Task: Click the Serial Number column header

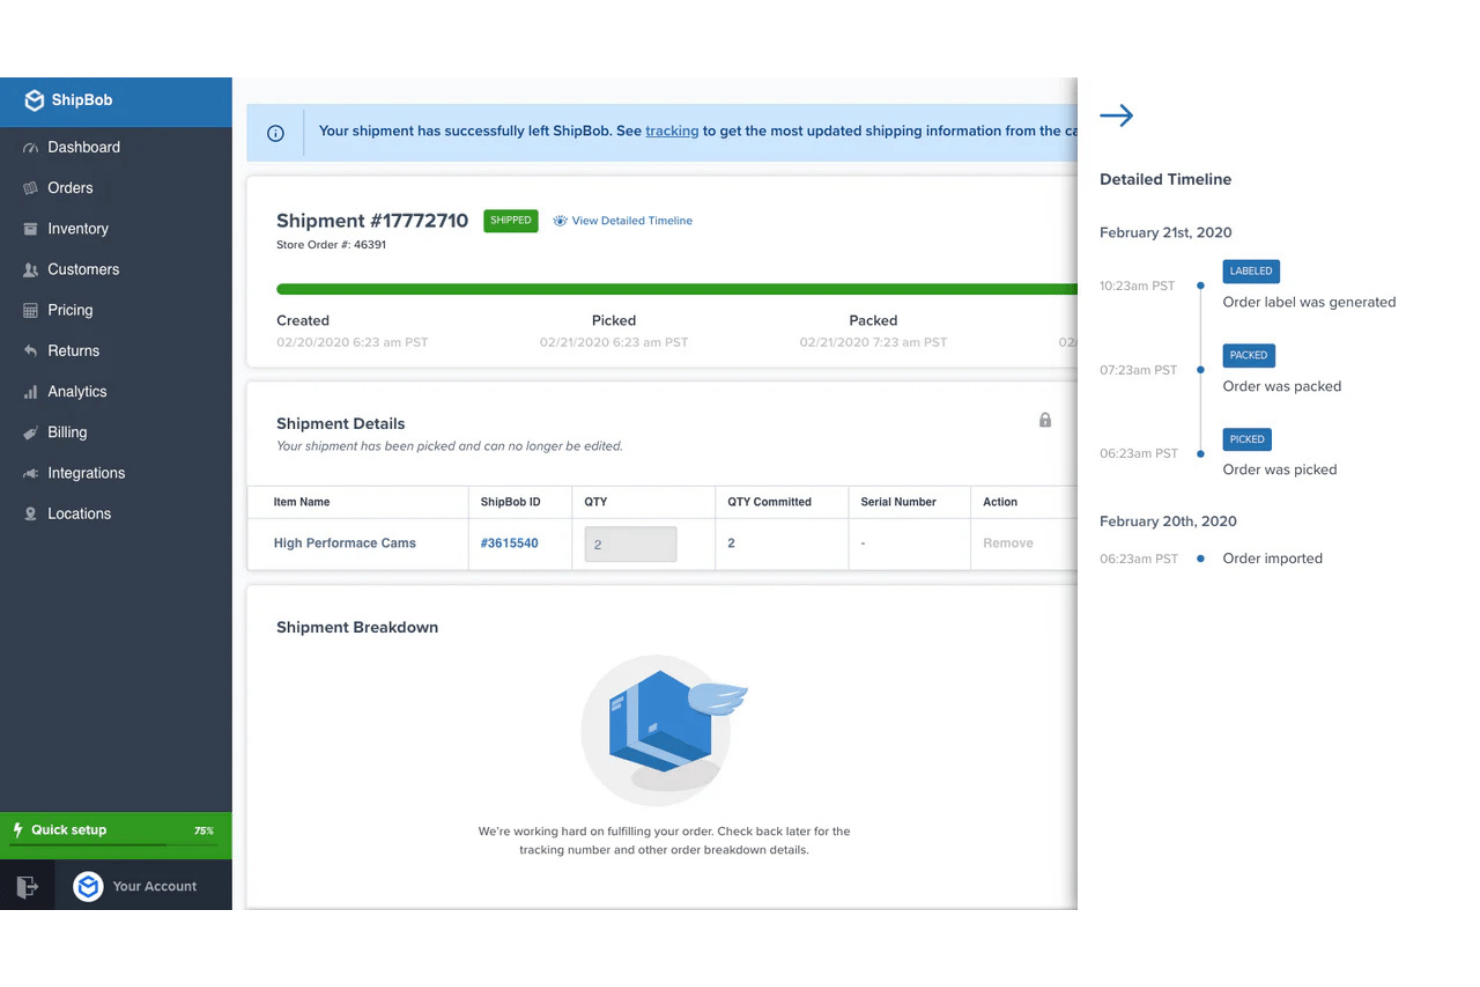Action: (x=898, y=502)
